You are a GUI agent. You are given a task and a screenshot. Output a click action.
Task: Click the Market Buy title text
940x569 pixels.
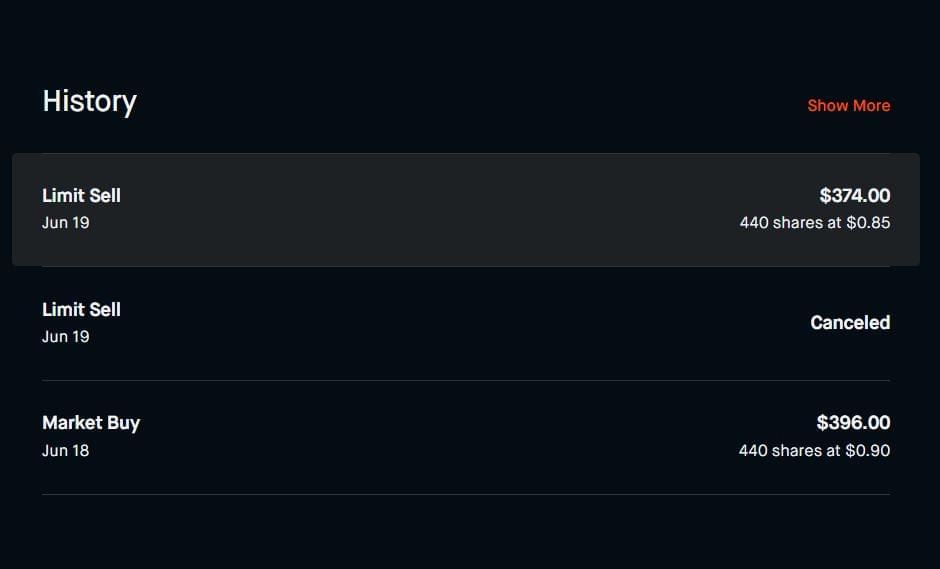(91, 422)
